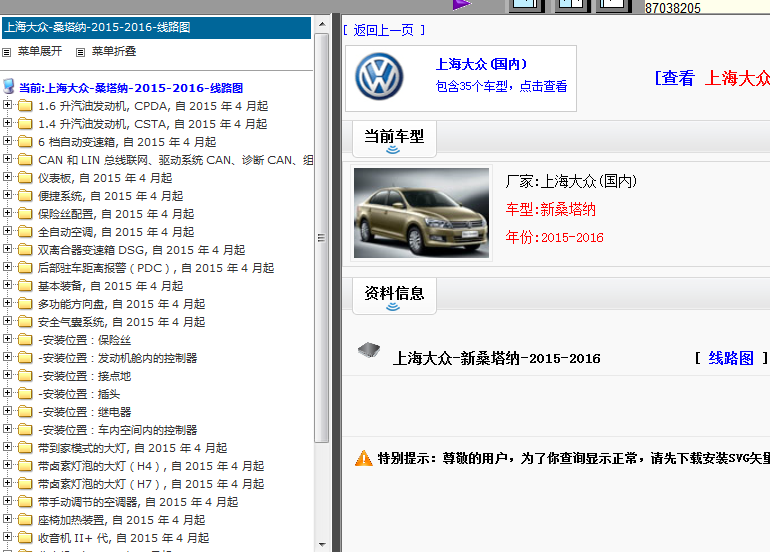
Task: Click the 返回上一页 back link
Action: (x=384, y=30)
